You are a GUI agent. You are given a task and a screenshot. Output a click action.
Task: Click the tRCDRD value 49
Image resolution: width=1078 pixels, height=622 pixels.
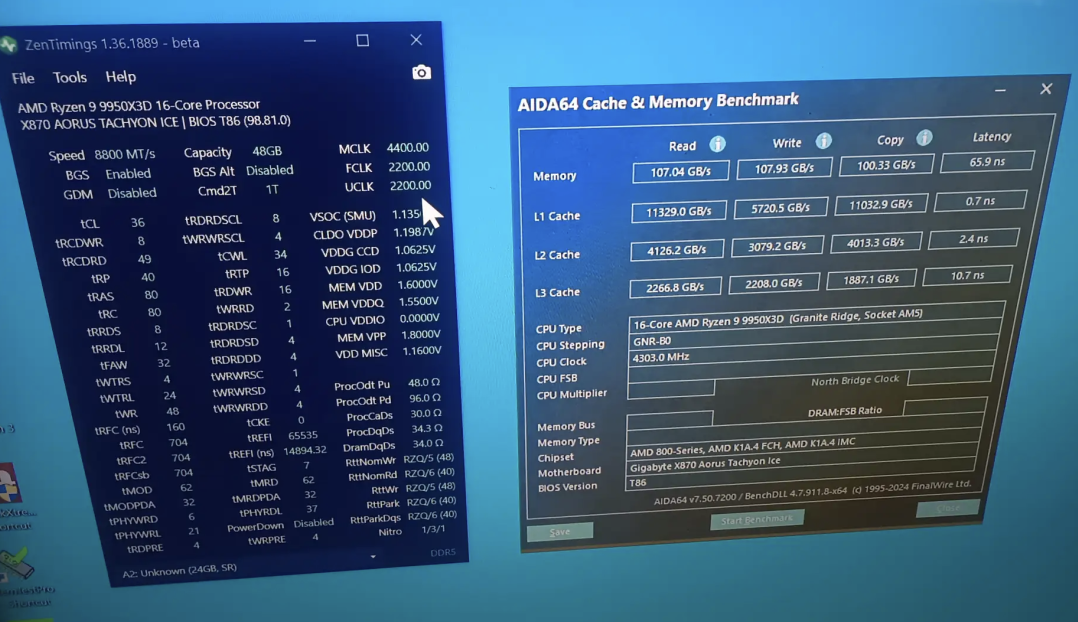[x=144, y=259]
